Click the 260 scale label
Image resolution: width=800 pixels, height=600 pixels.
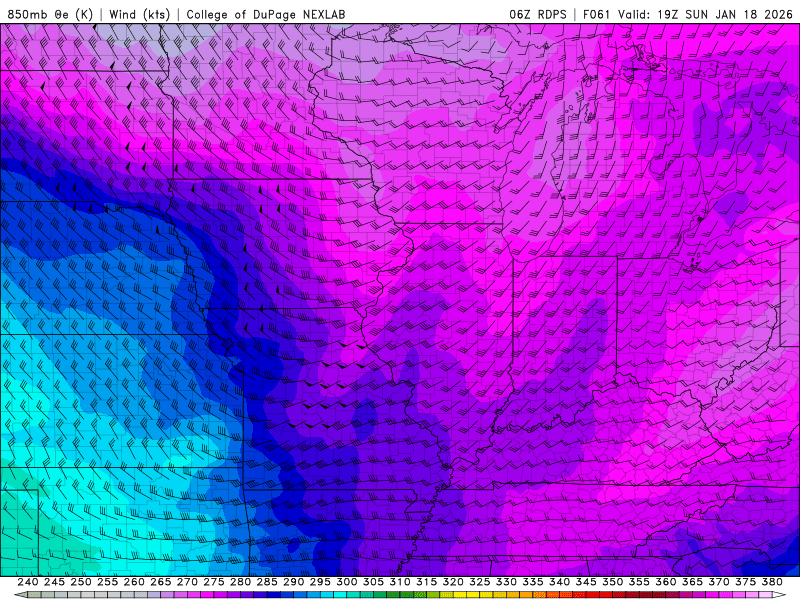click(x=134, y=582)
